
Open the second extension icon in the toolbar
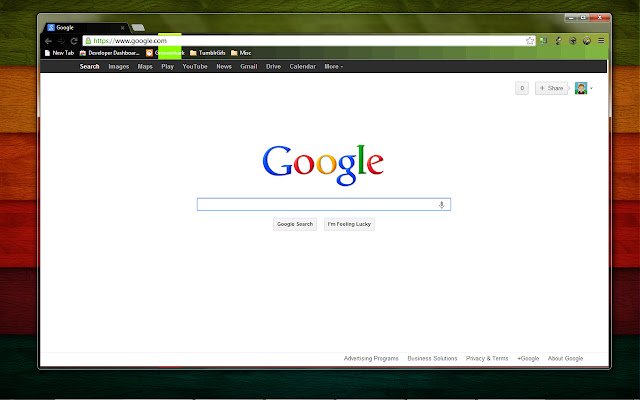coord(558,40)
